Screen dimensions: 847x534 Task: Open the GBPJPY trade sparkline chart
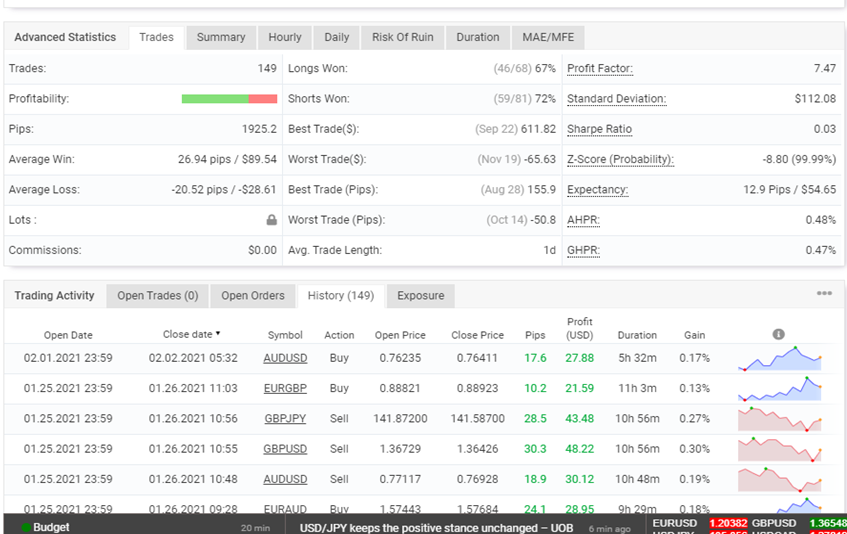coord(779,419)
